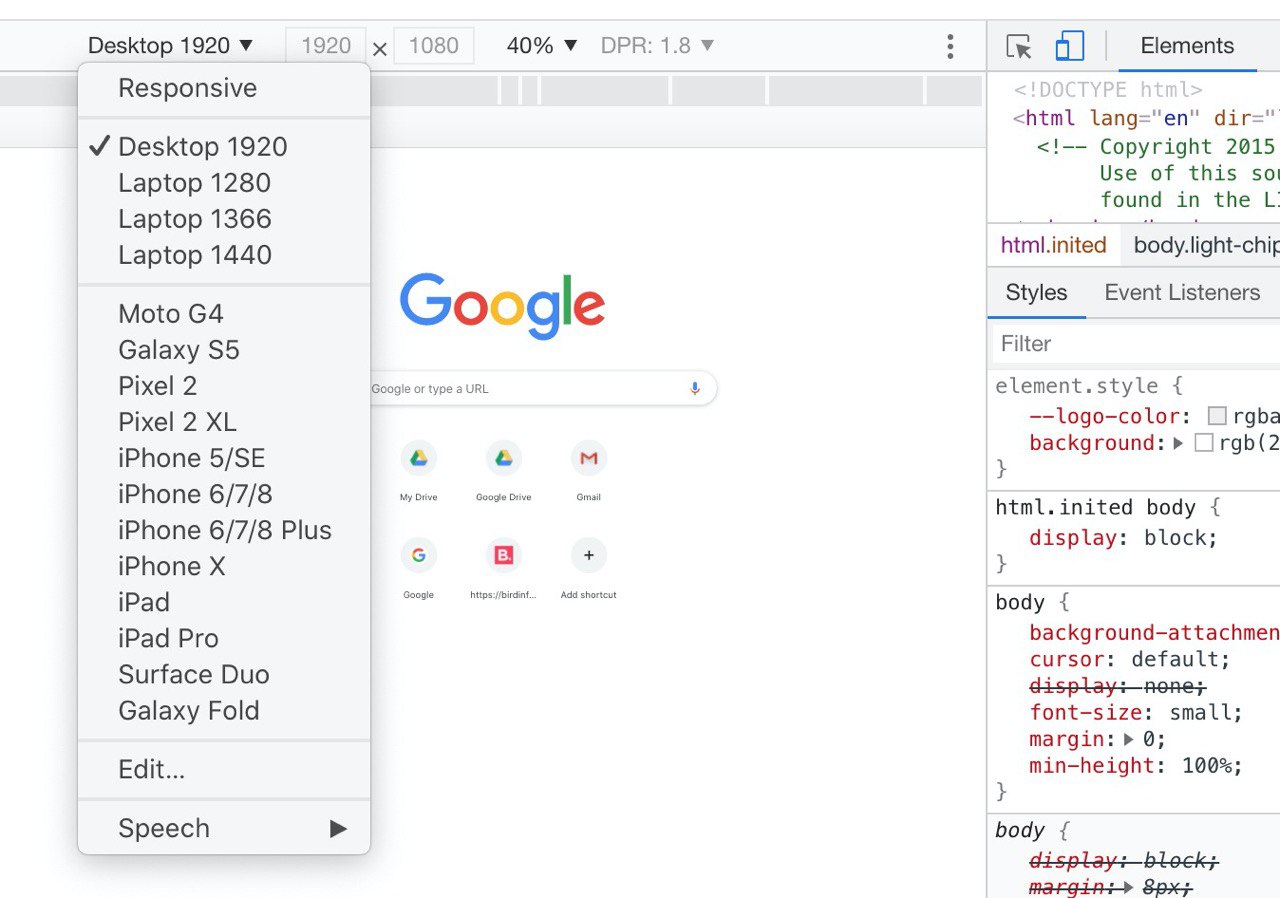Click the media query breakpoint bar
1280x898 pixels.
490,91
